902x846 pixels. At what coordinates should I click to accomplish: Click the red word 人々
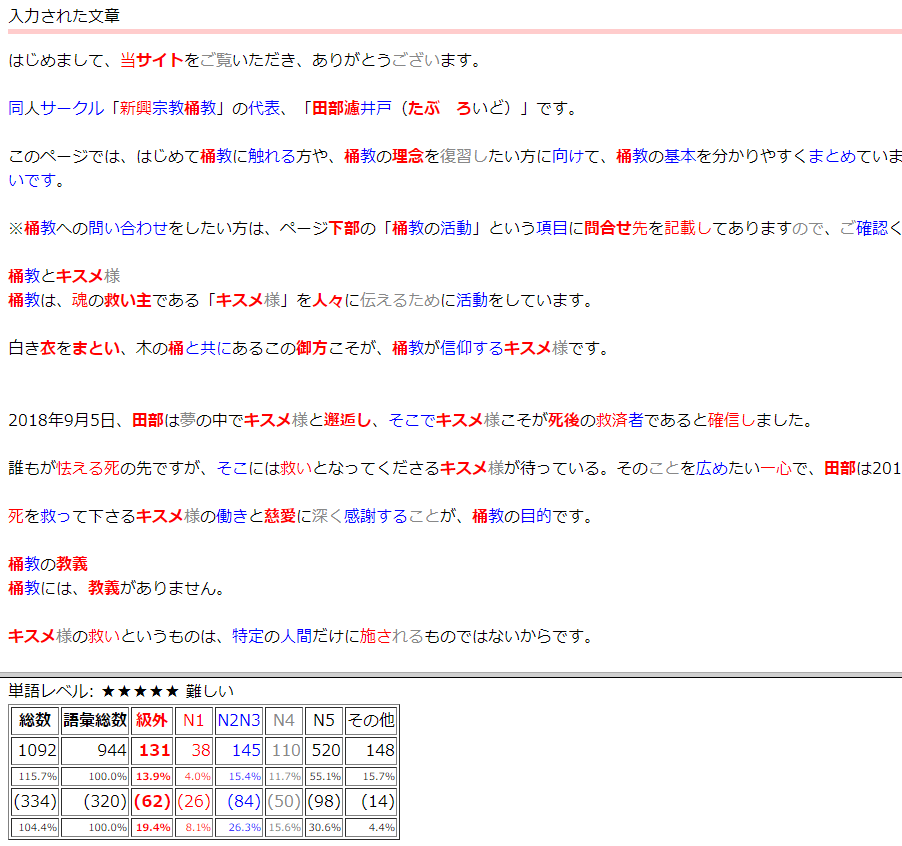[x=328, y=300]
